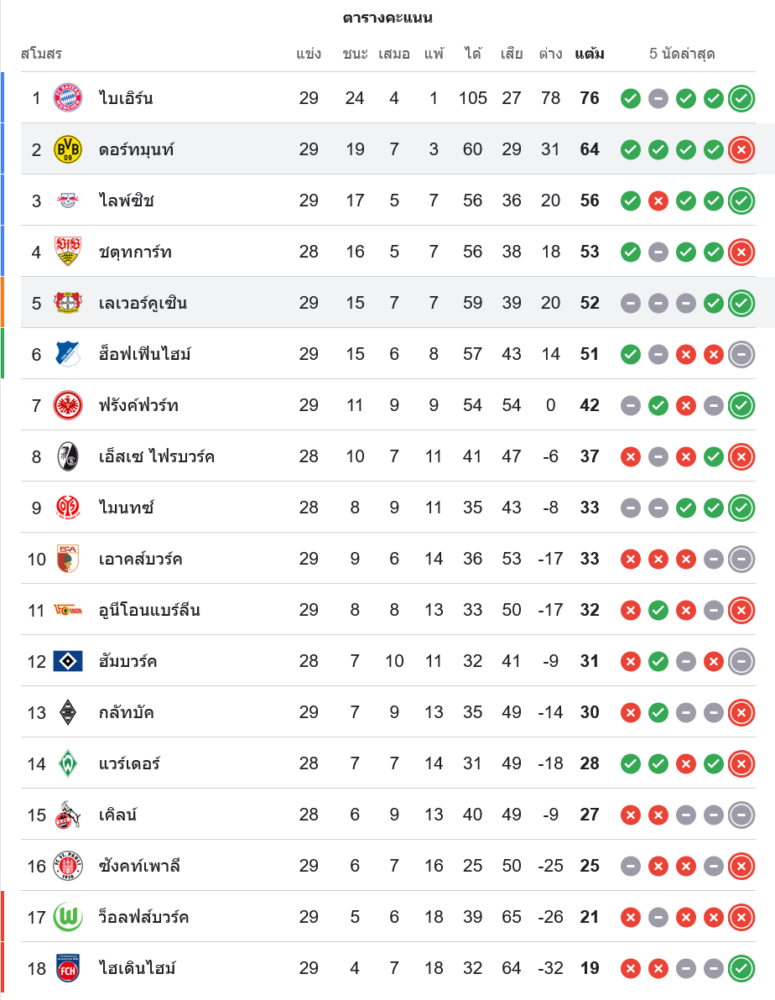Click the Wolfsburg green W logo
Screen dimensions: 775x1000
point(68,917)
